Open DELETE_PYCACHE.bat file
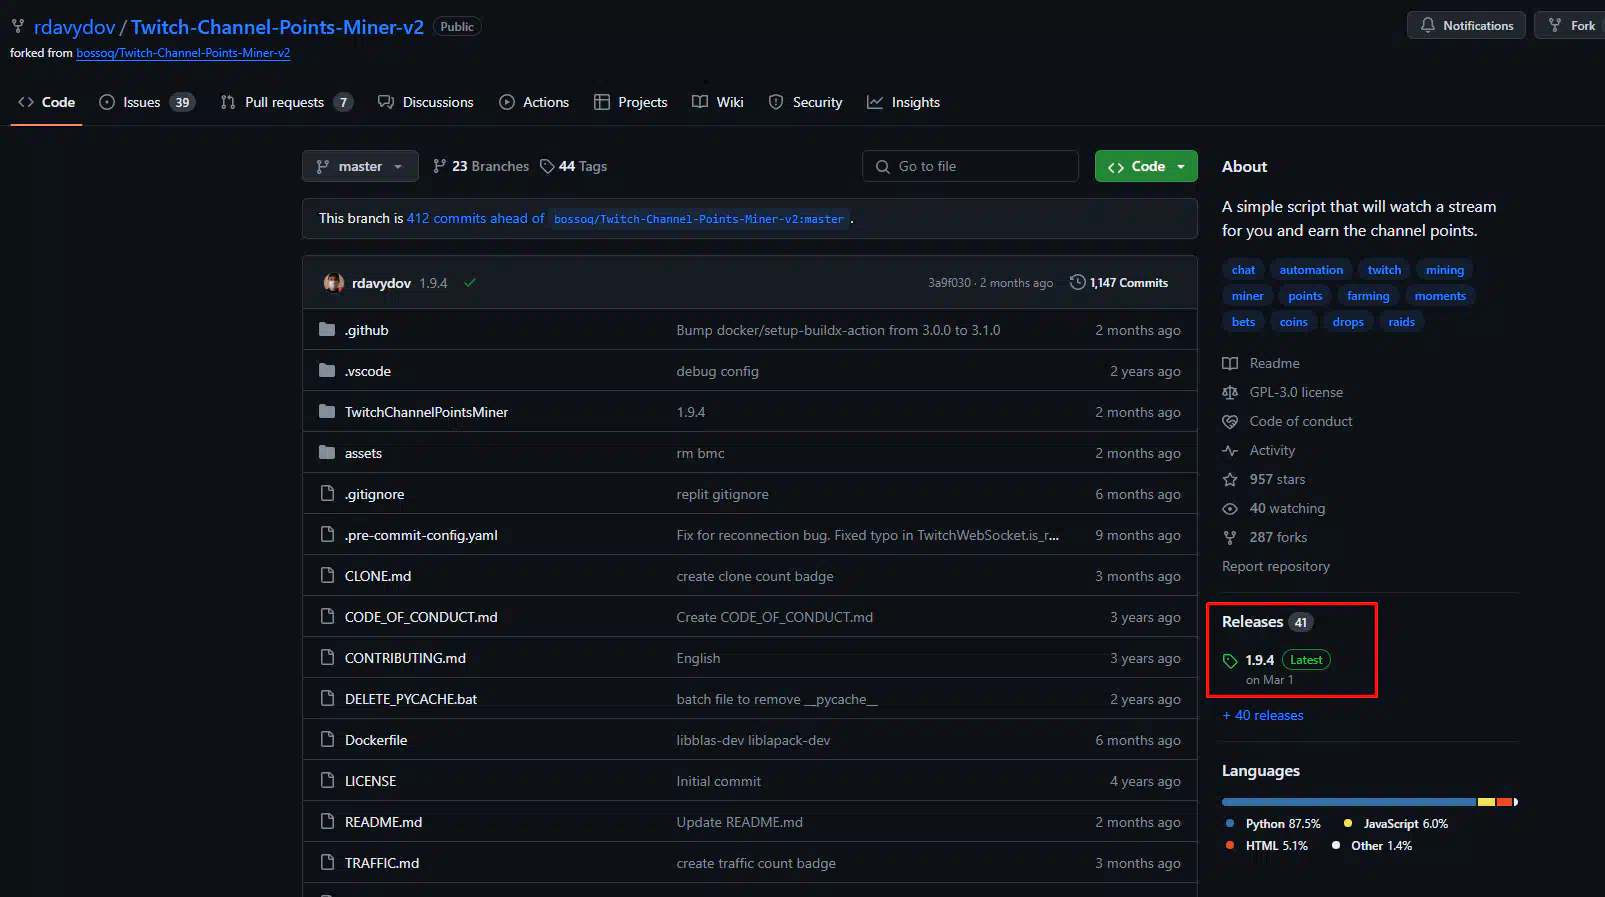This screenshot has width=1605, height=897. (411, 699)
